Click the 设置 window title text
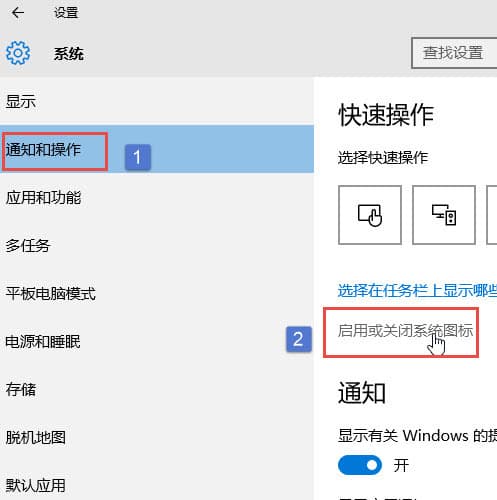Image resolution: width=497 pixels, height=500 pixels. point(66,13)
